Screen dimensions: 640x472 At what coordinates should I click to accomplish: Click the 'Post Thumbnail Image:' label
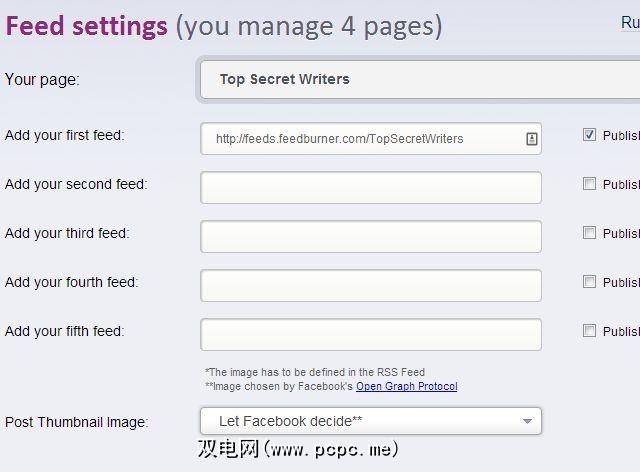(76, 422)
